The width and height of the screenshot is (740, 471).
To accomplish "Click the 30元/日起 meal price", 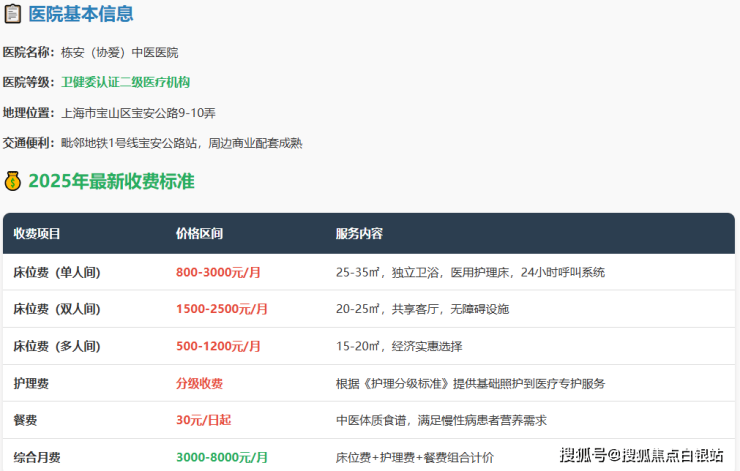I will [205, 420].
